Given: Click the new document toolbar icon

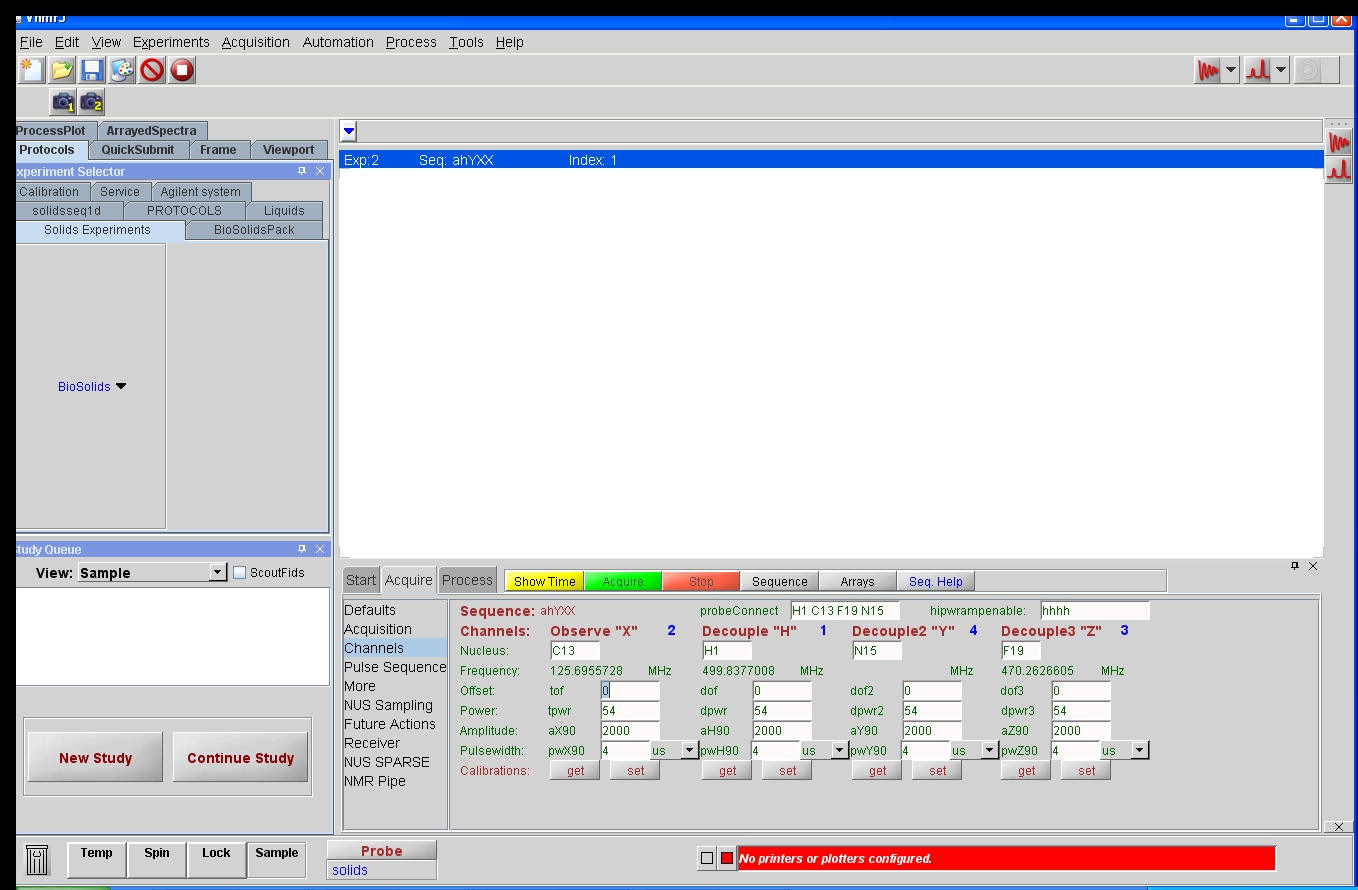Looking at the screenshot, I should click(x=32, y=70).
